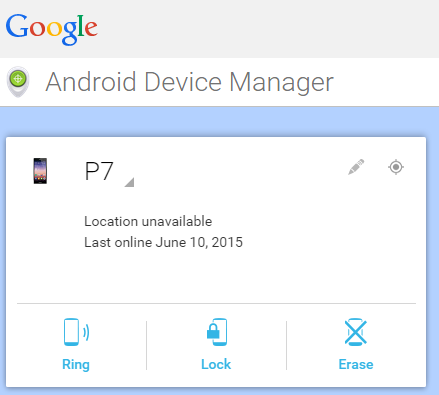Click the gray header bar beside Google logo
Screen dimensions: 439x395
point(267,29)
